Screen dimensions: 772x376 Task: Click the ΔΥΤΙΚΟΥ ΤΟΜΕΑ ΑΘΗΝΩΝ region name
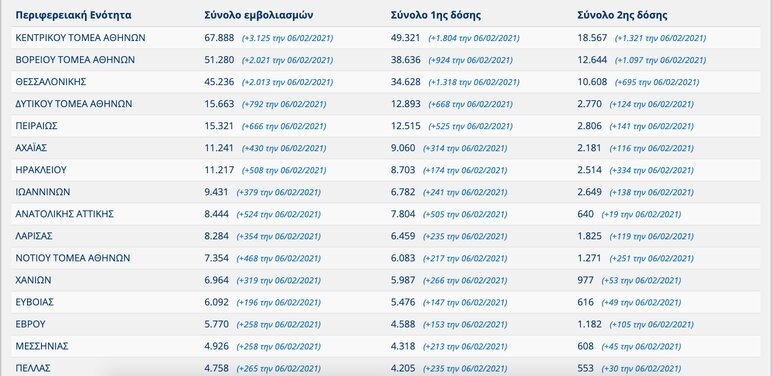(74, 104)
